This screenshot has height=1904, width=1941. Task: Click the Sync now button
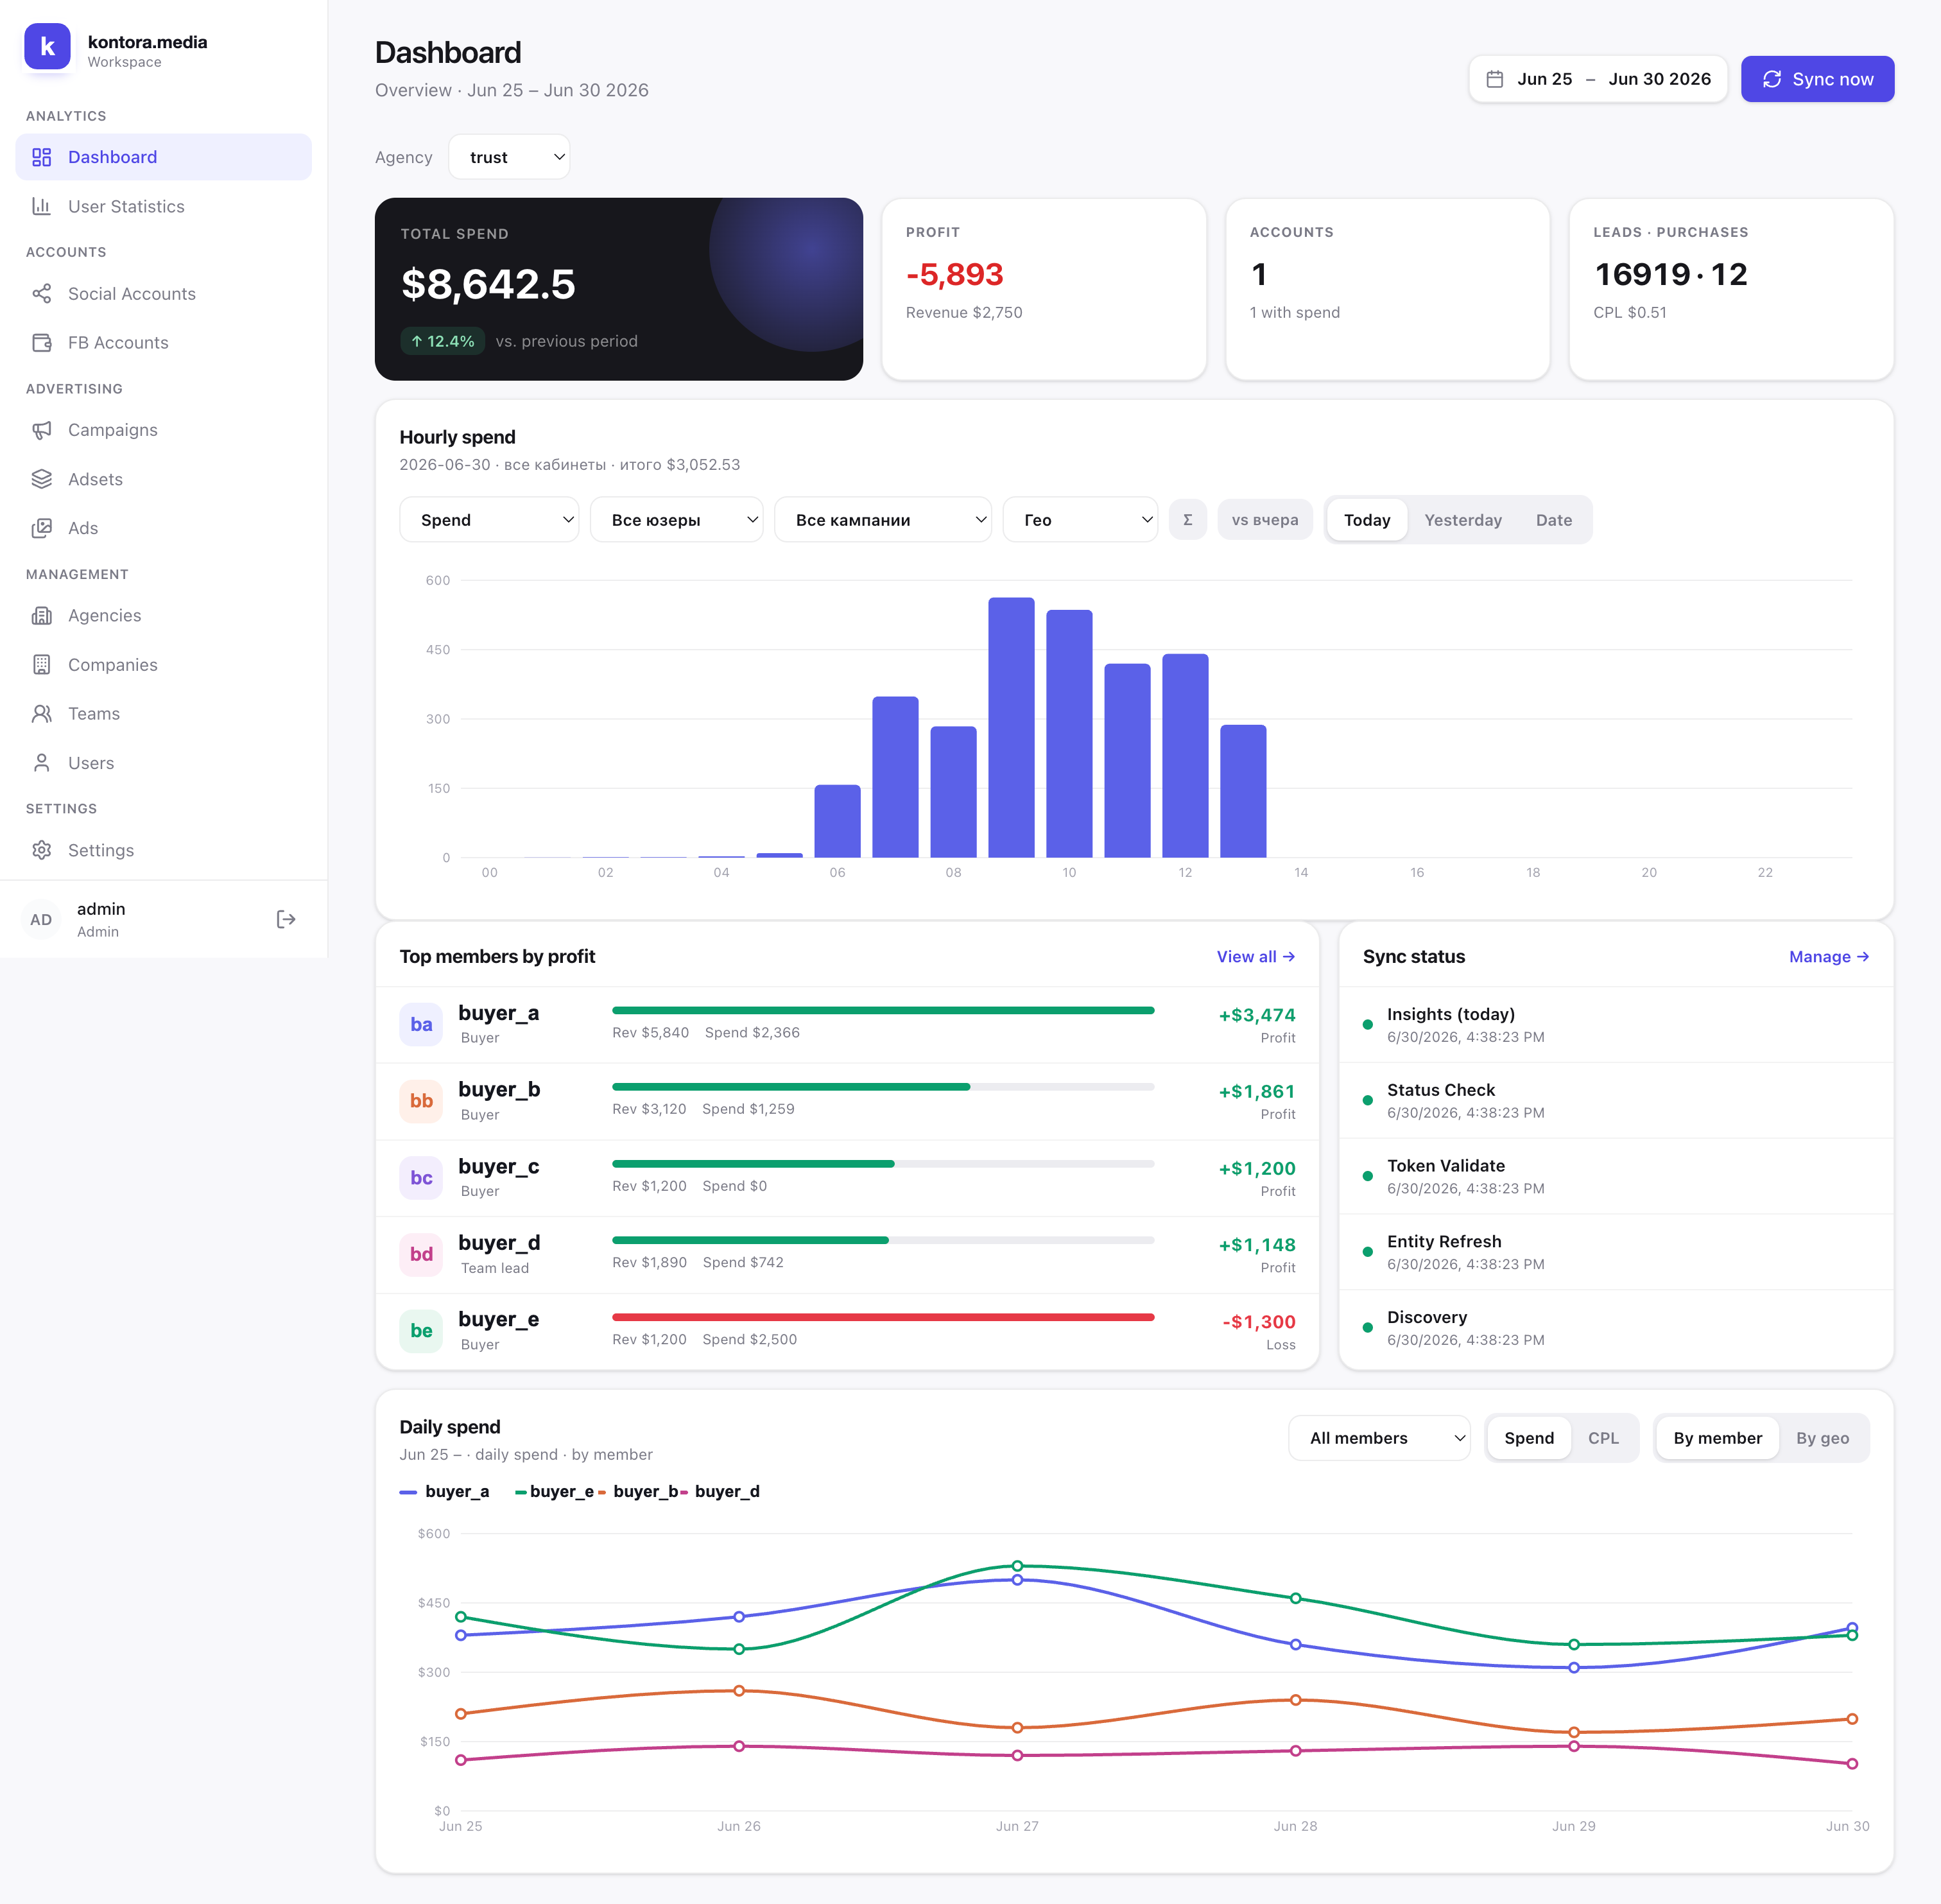coord(1817,79)
